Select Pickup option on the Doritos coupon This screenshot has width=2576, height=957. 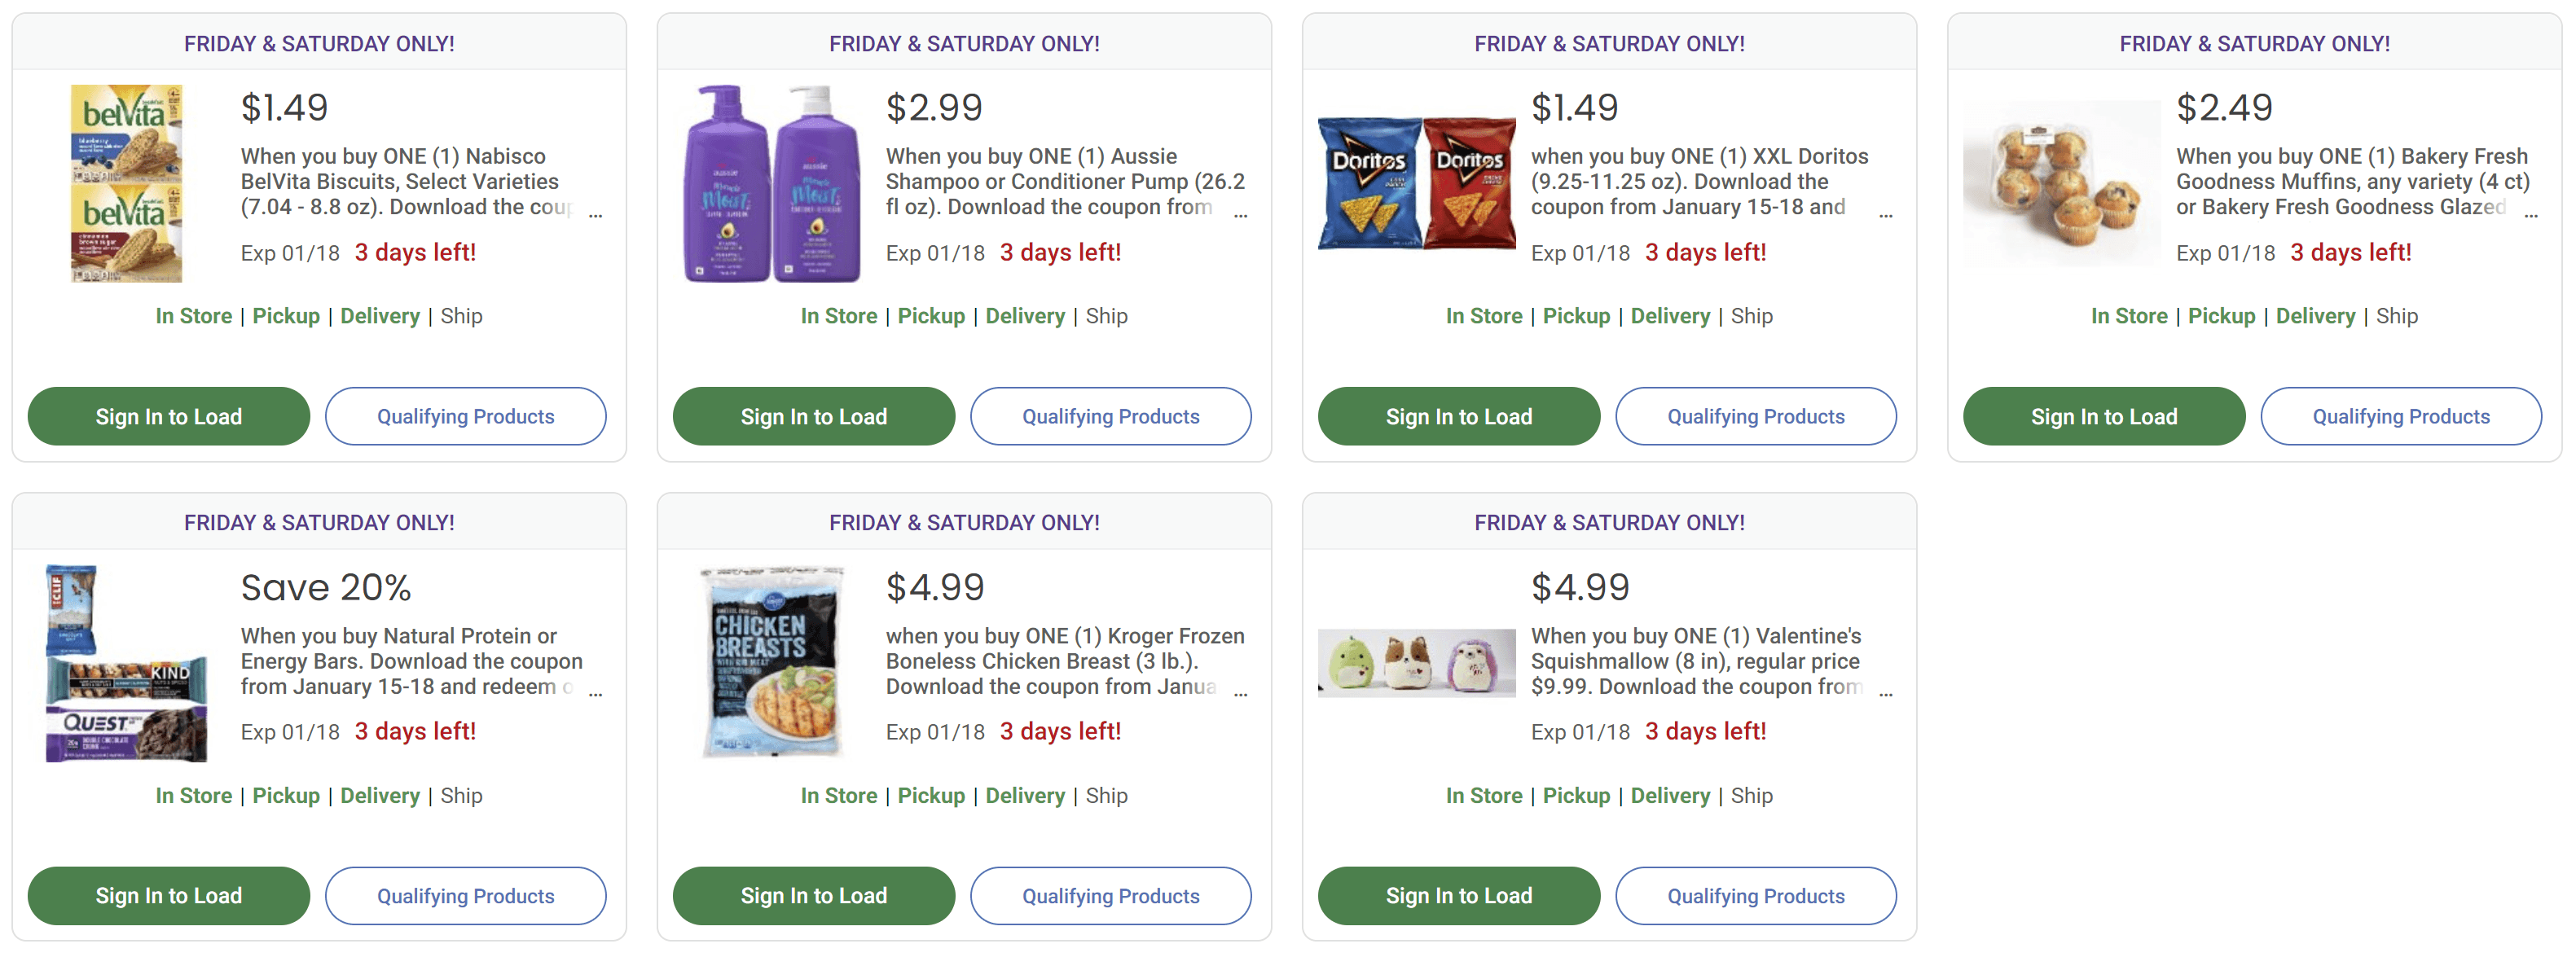pyautogui.click(x=1577, y=315)
